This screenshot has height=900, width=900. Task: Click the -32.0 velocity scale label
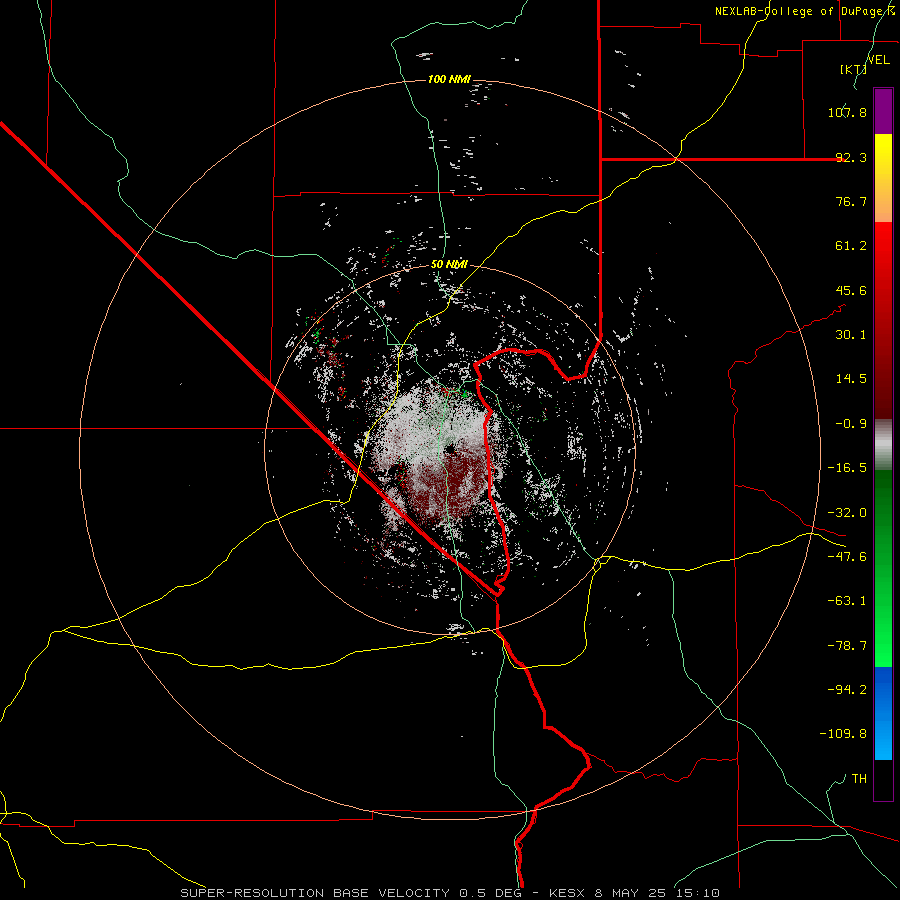pos(847,513)
